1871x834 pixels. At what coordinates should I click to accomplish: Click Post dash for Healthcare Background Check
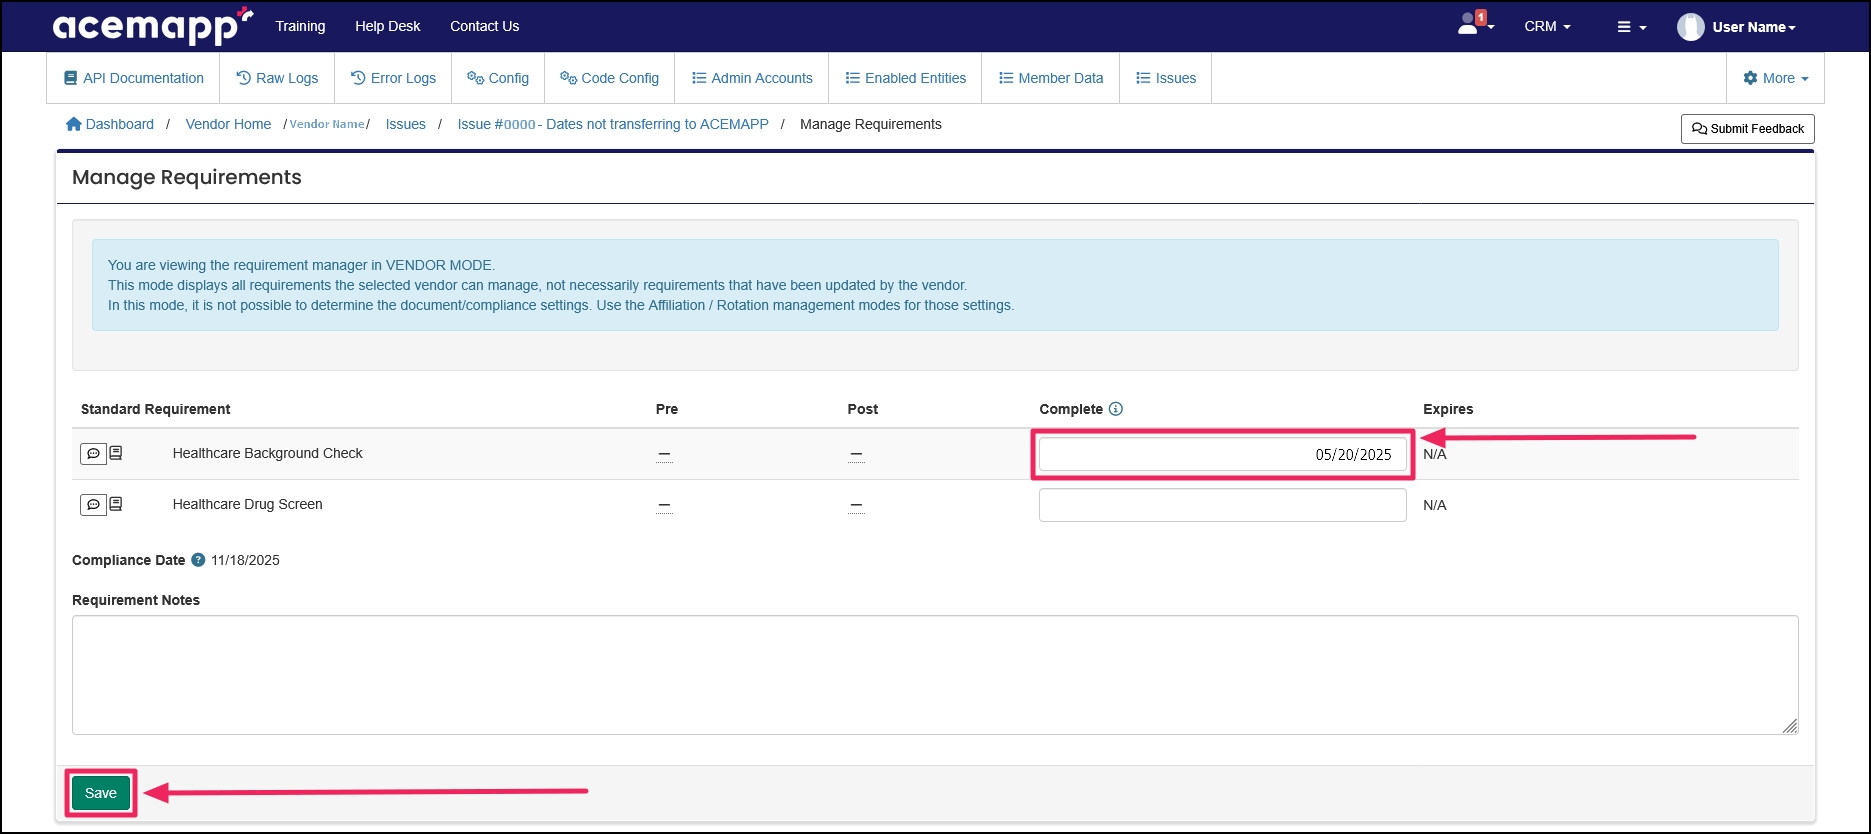pos(856,455)
